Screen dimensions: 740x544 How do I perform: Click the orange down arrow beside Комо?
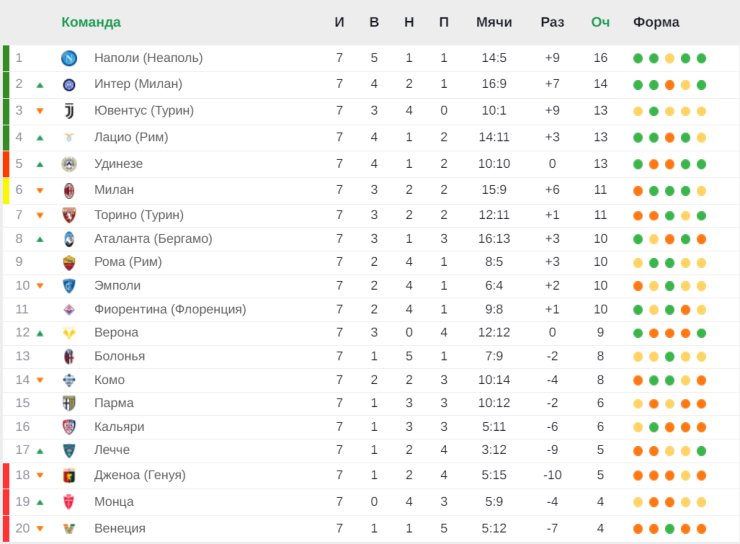pos(40,380)
